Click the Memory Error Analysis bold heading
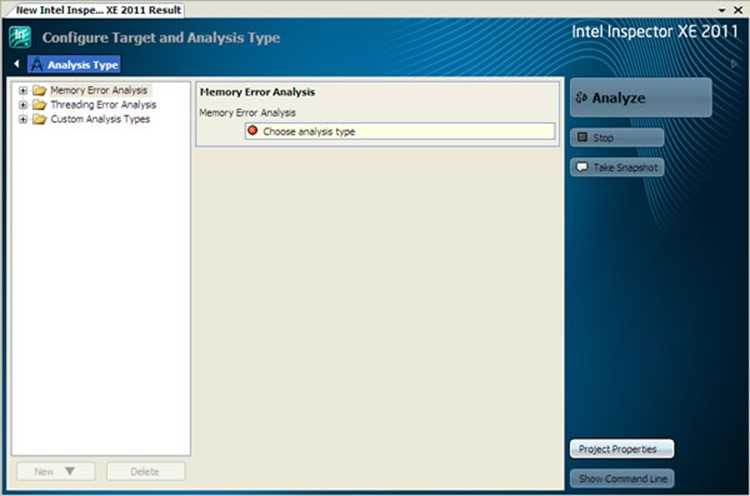Image resolution: width=750 pixels, height=496 pixels. [257, 92]
